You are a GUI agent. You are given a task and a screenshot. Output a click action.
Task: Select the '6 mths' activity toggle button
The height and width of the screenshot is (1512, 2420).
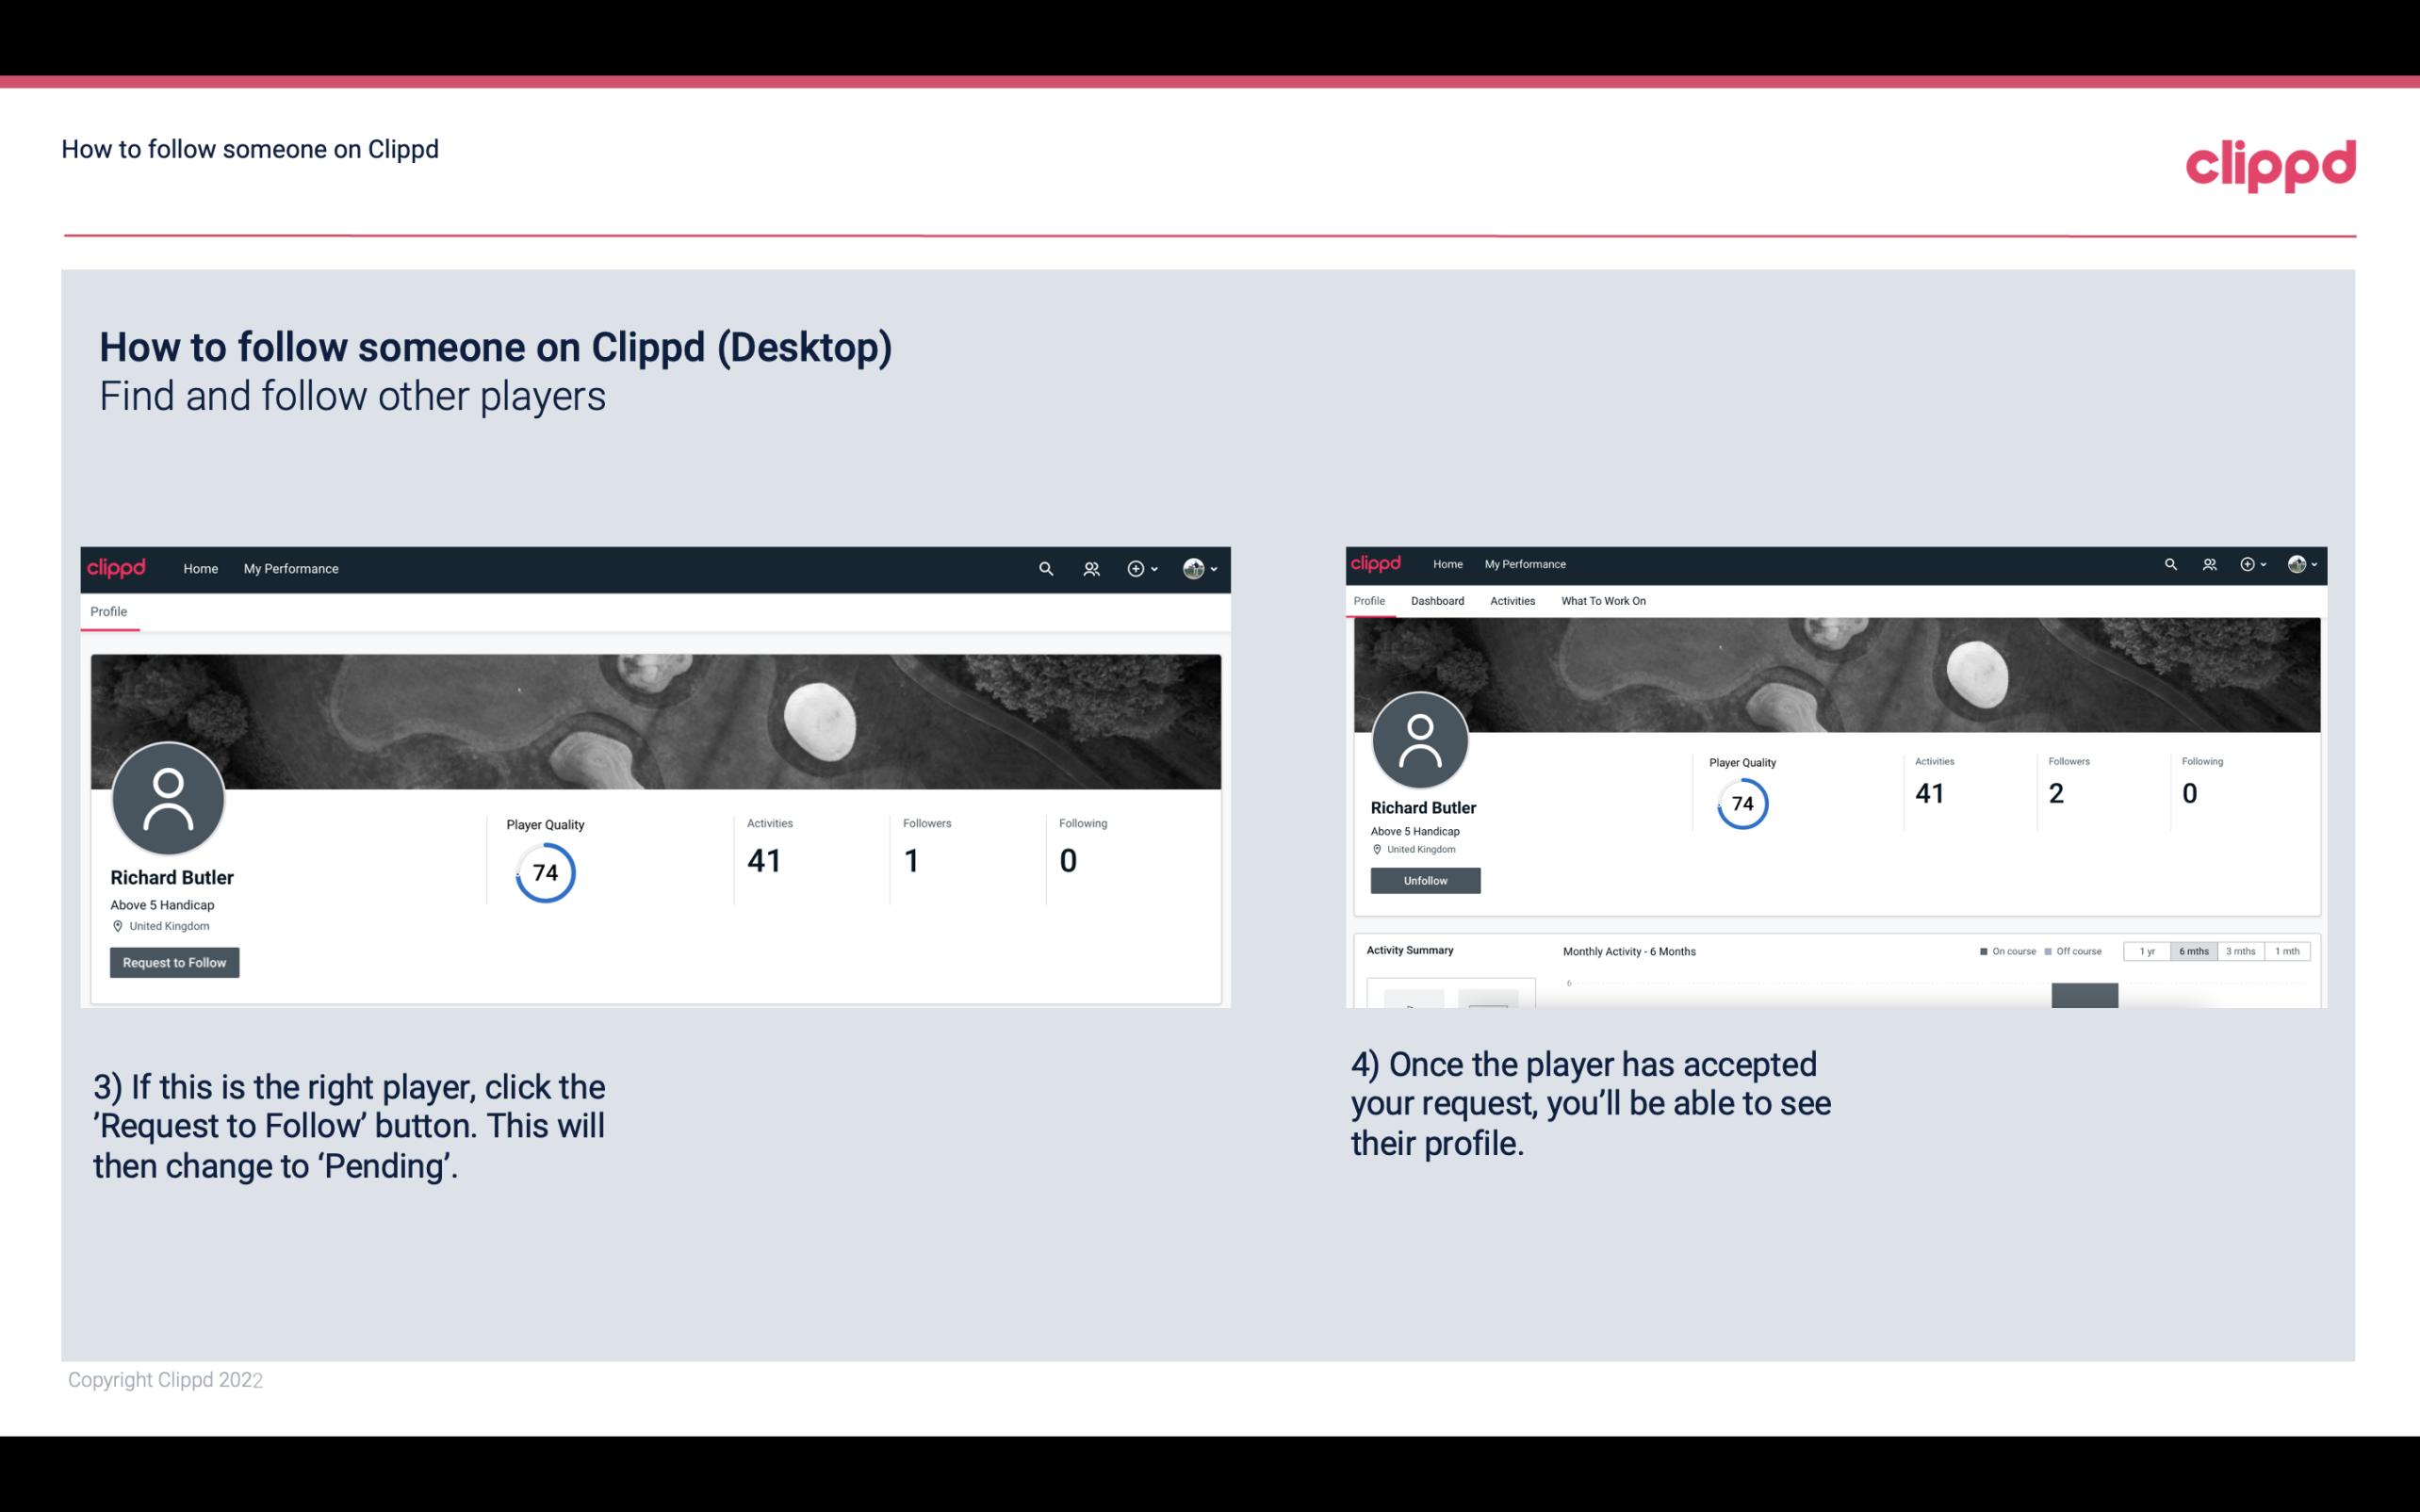tap(2192, 951)
